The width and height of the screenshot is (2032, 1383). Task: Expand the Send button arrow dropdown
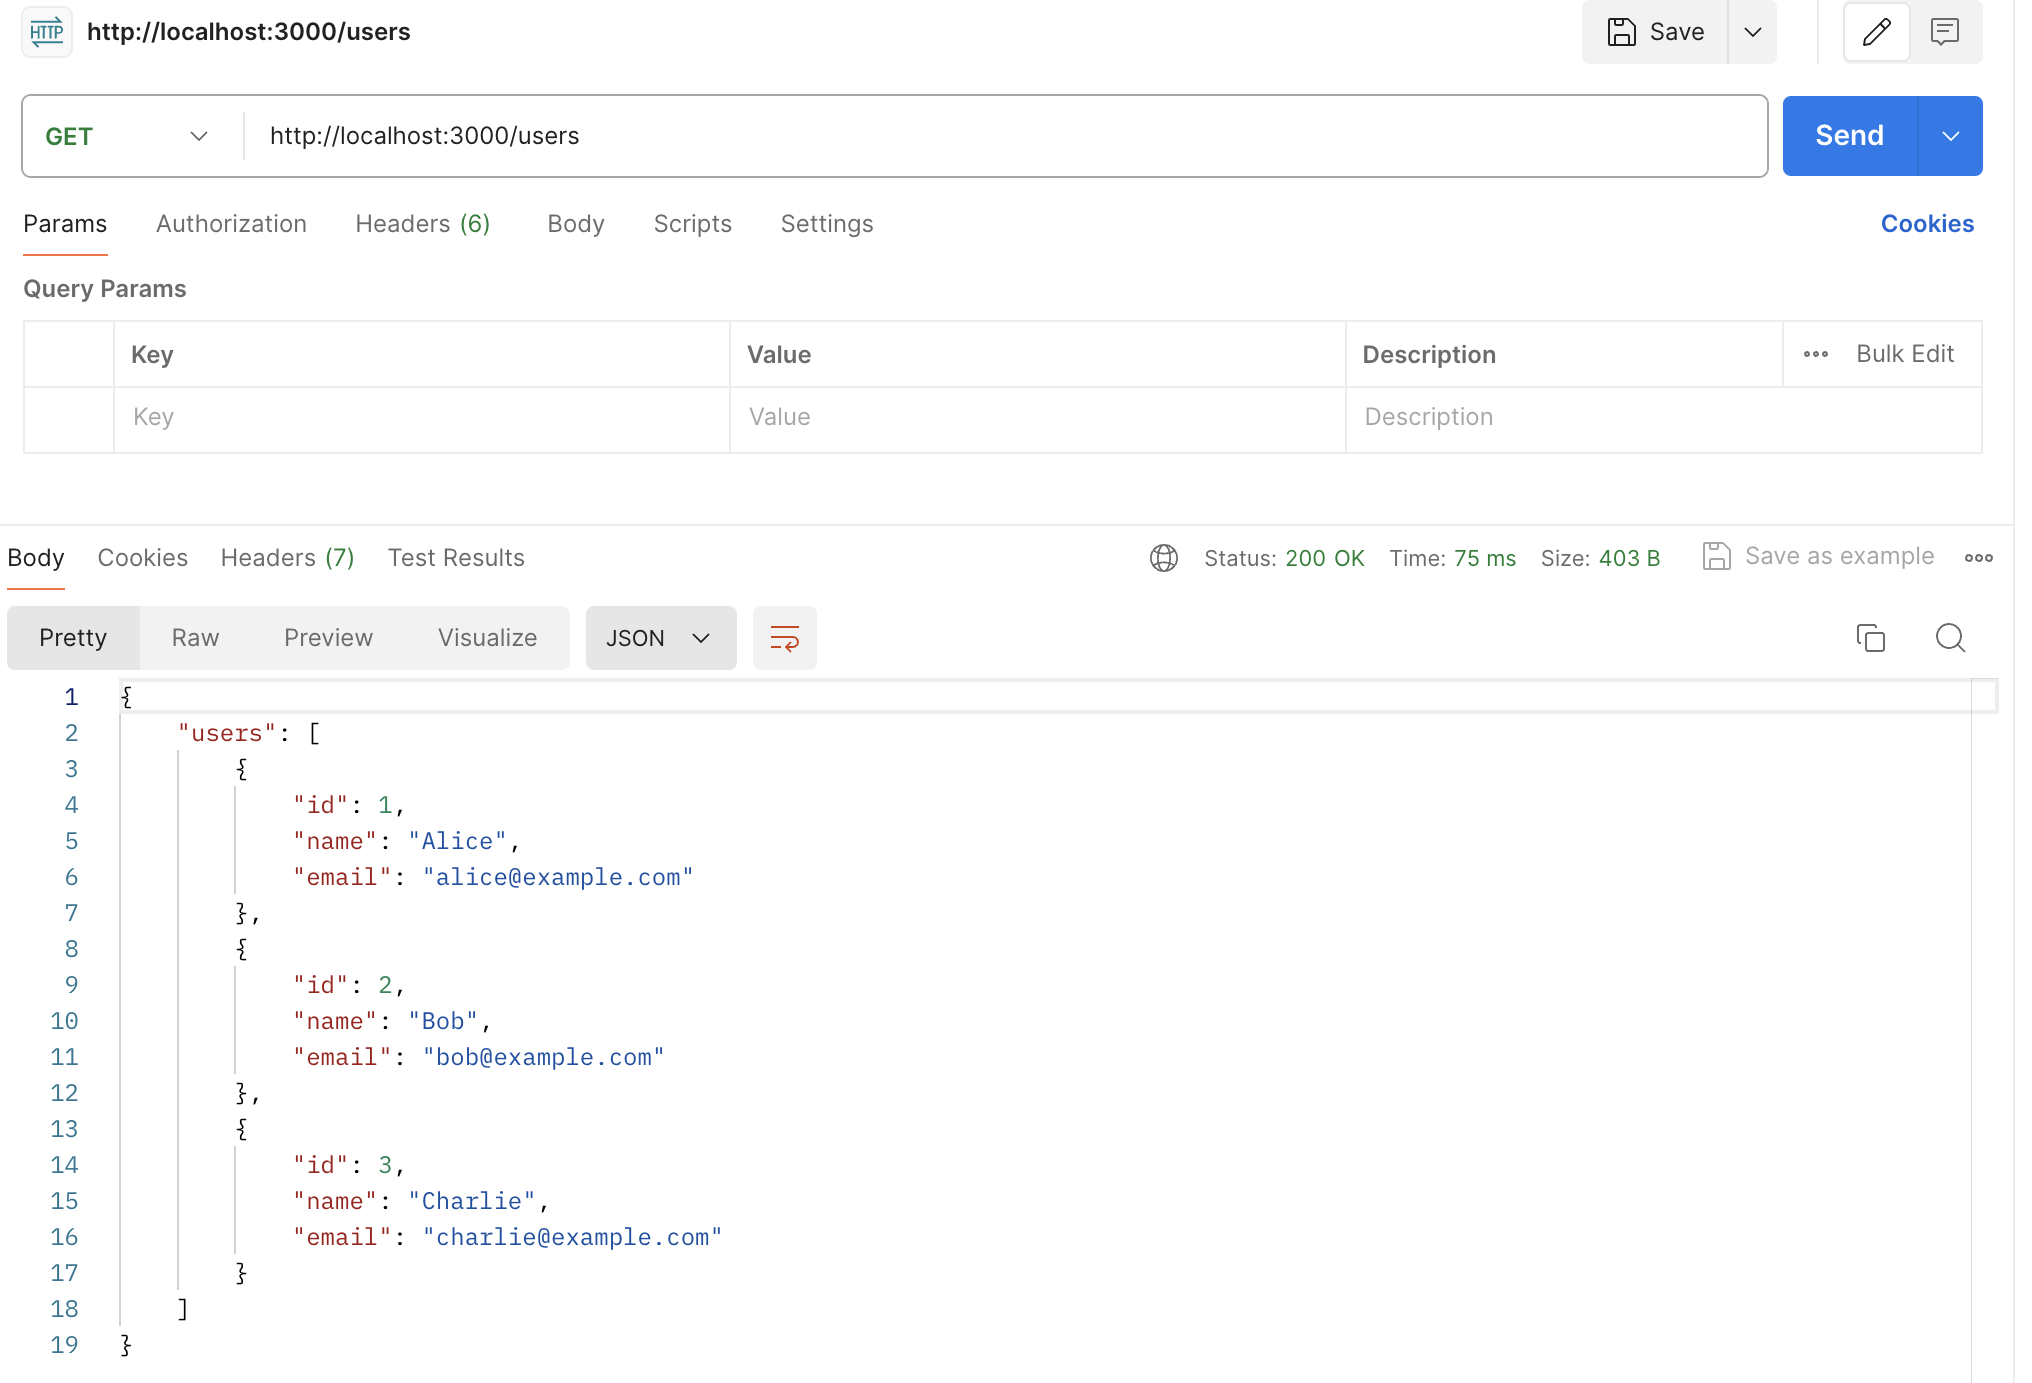point(1950,136)
